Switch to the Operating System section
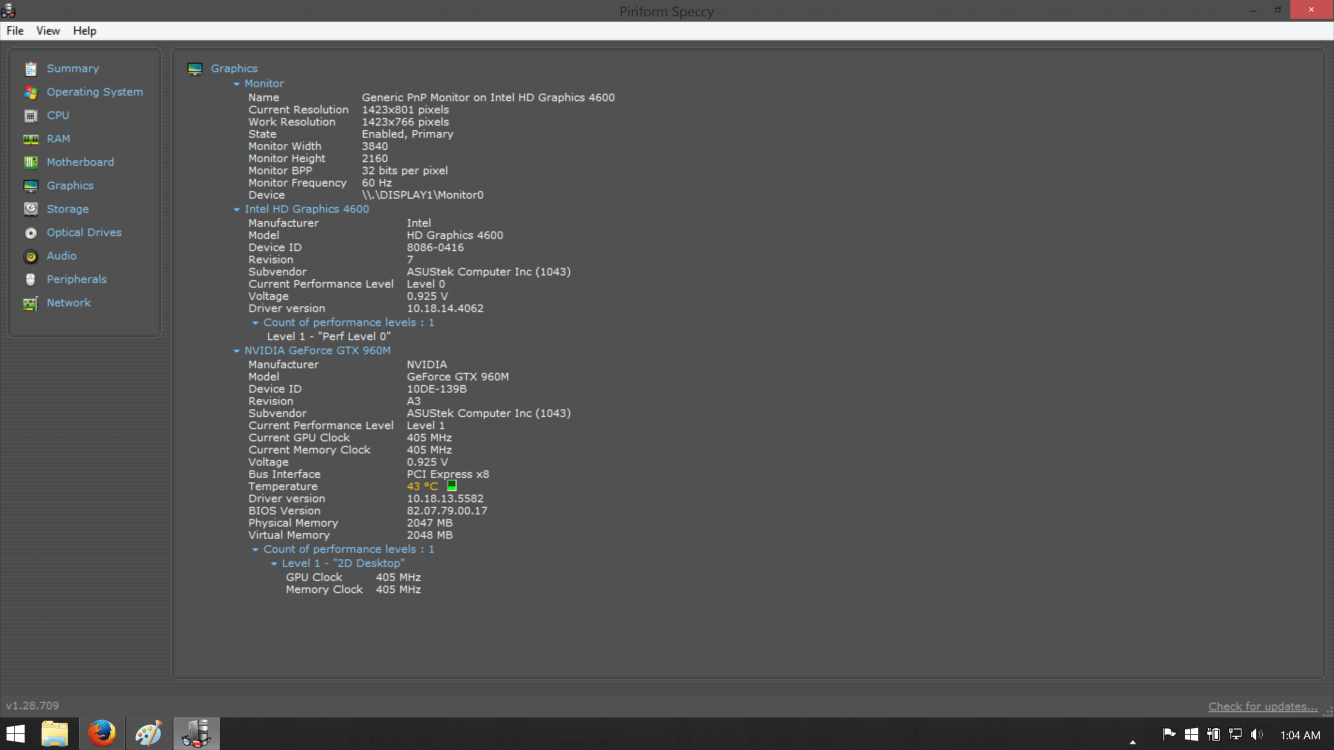Image resolution: width=1334 pixels, height=750 pixels. tap(95, 92)
